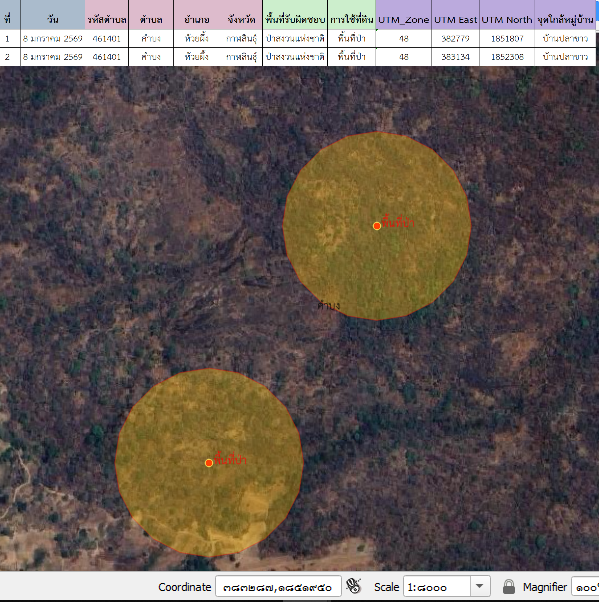
Task: Open the Scale dropdown arrow
Action: (480, 587)
